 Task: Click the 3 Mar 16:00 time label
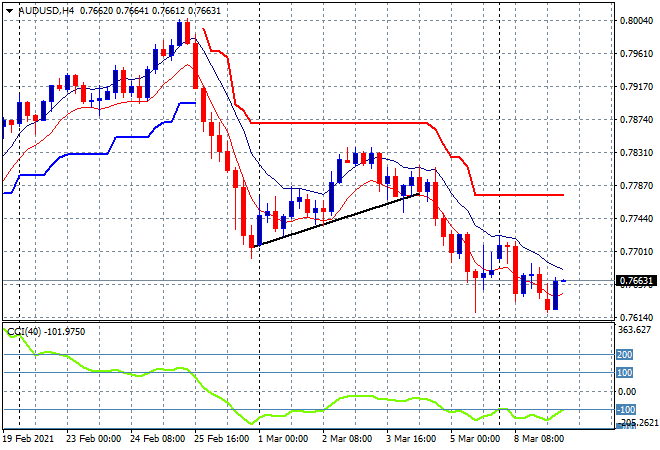411,439
